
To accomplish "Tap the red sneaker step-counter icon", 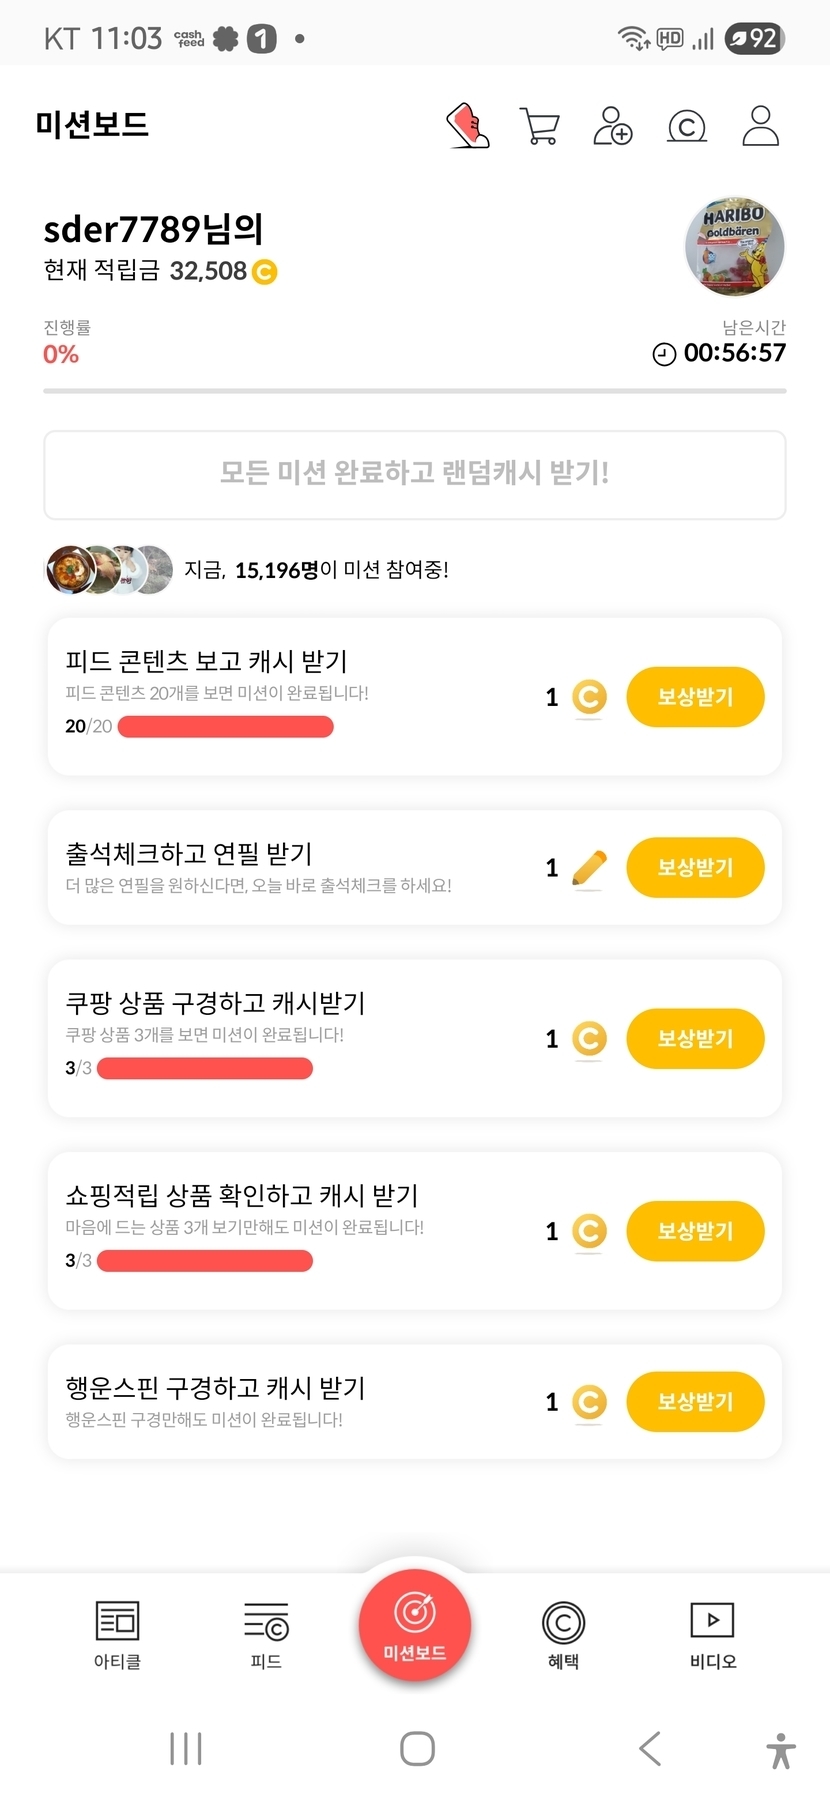I will click(467, 126).
